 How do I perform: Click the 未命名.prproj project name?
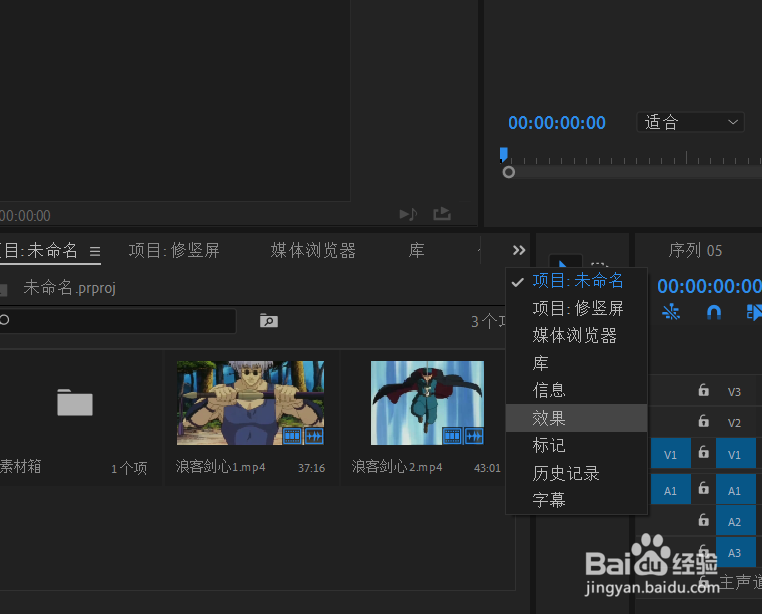pyautogui.click(x=69, y=288)
